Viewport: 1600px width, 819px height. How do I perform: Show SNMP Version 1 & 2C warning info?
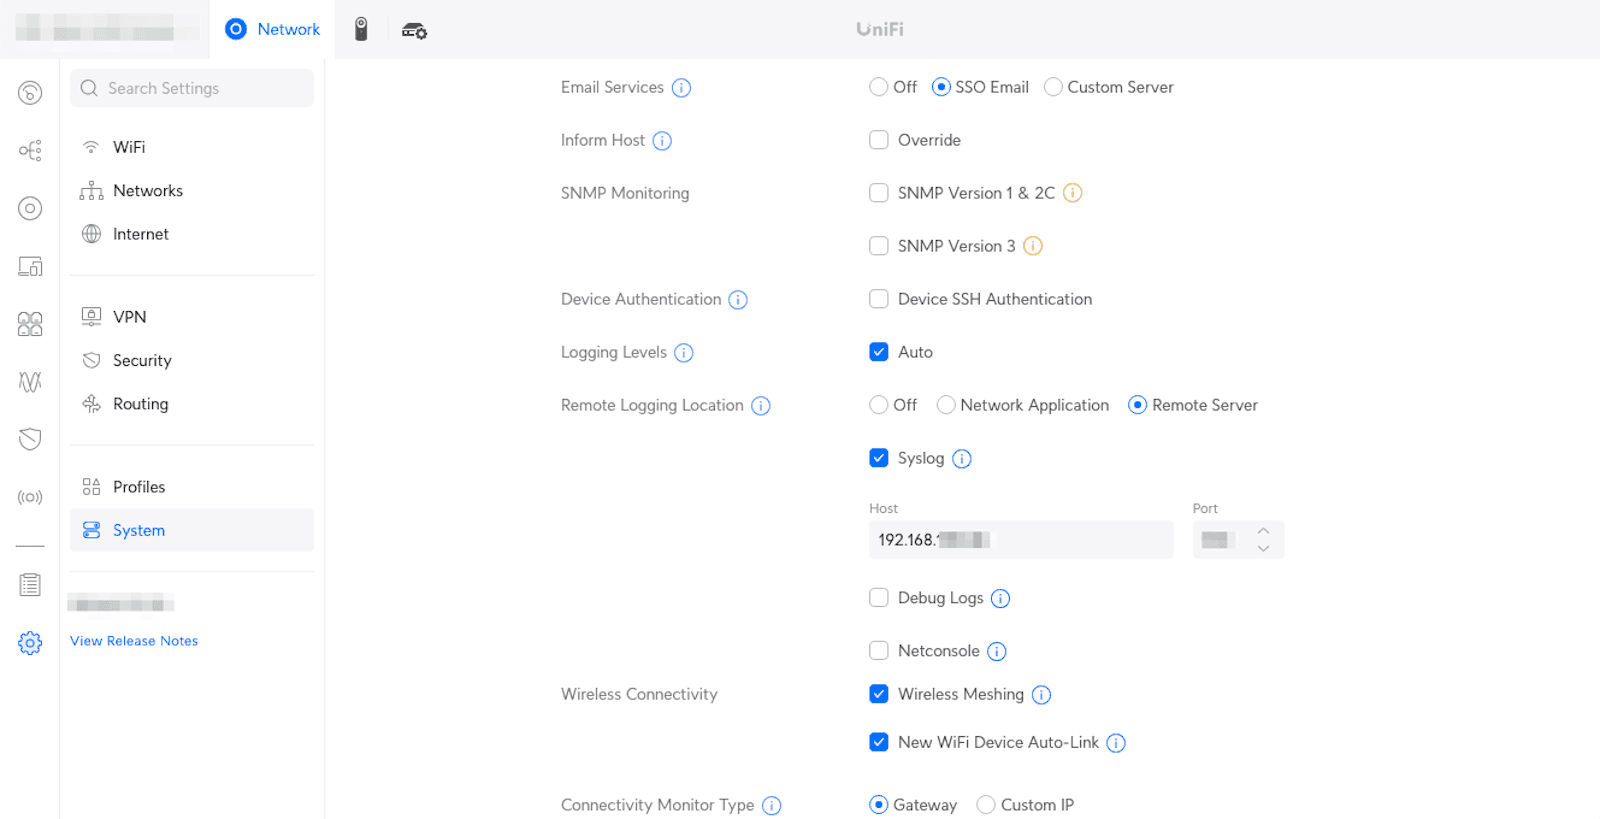[1072, 193]
